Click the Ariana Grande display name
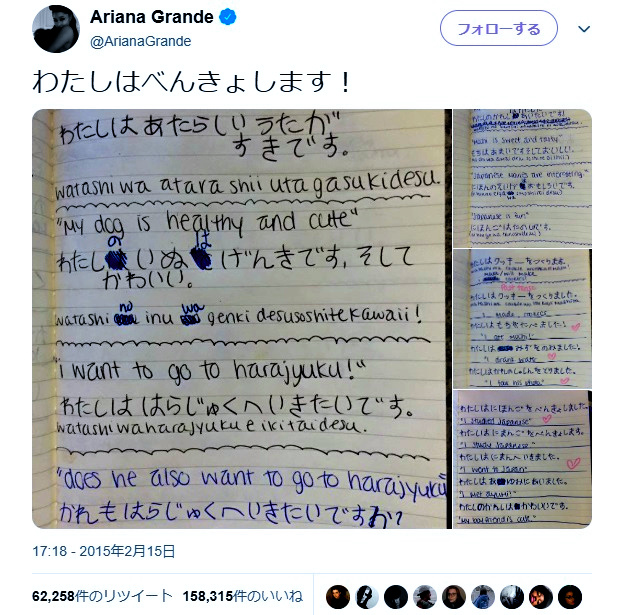This screenshot has width=622, height=615. [152, 17]
